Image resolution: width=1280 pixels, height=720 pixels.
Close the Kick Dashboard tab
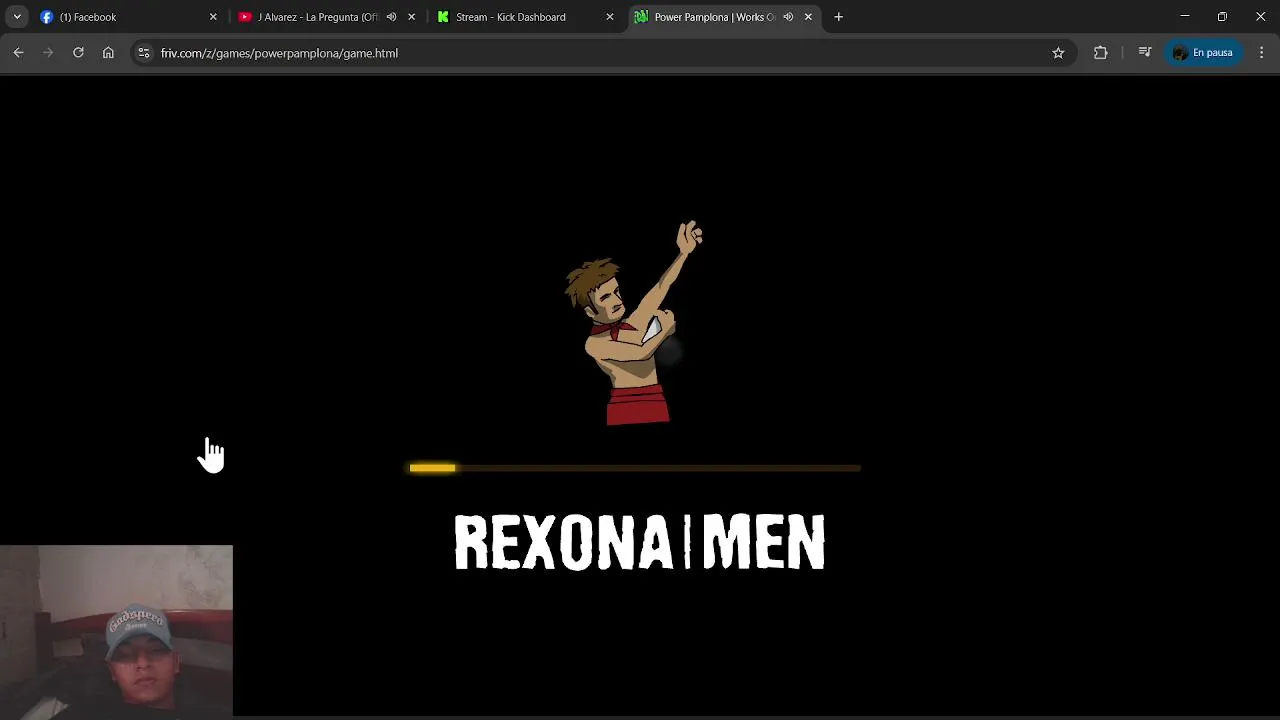coord(609,17)
